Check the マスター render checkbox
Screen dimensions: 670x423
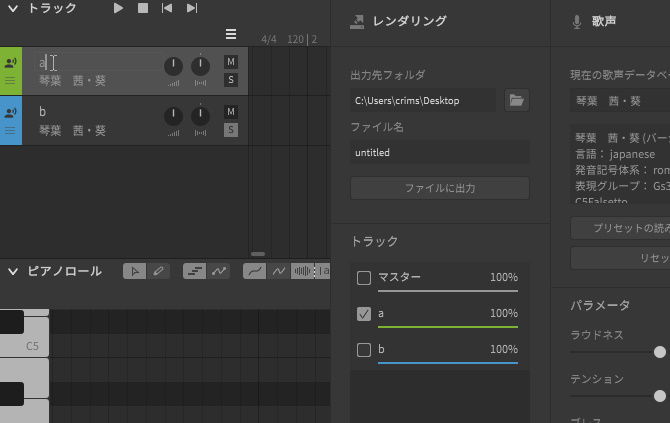pos(364,278)
